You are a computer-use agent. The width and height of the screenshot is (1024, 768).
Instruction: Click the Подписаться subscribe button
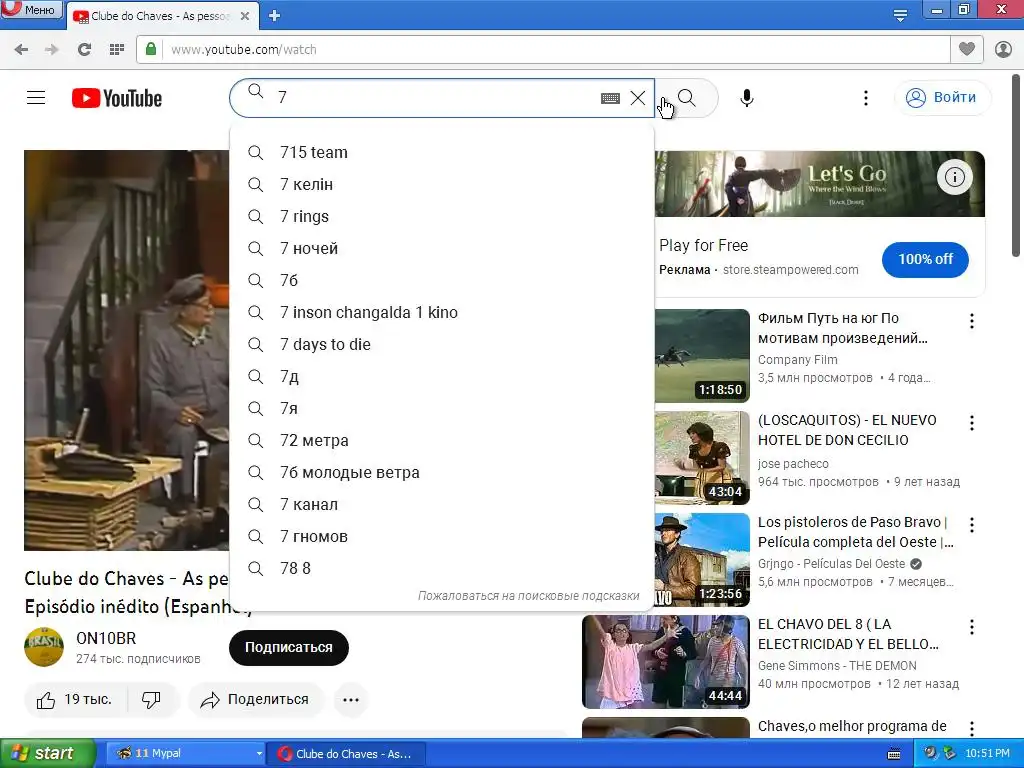(x=289, y=648)
